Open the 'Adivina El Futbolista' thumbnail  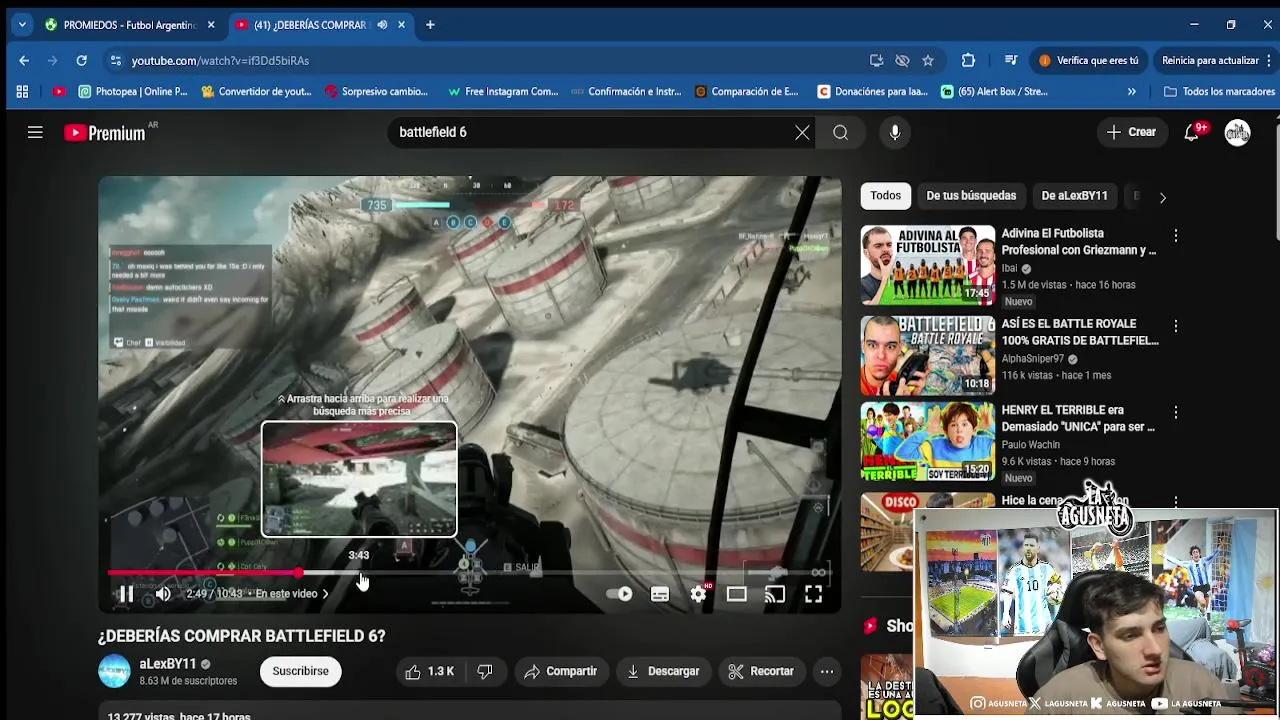click(928, 265)
